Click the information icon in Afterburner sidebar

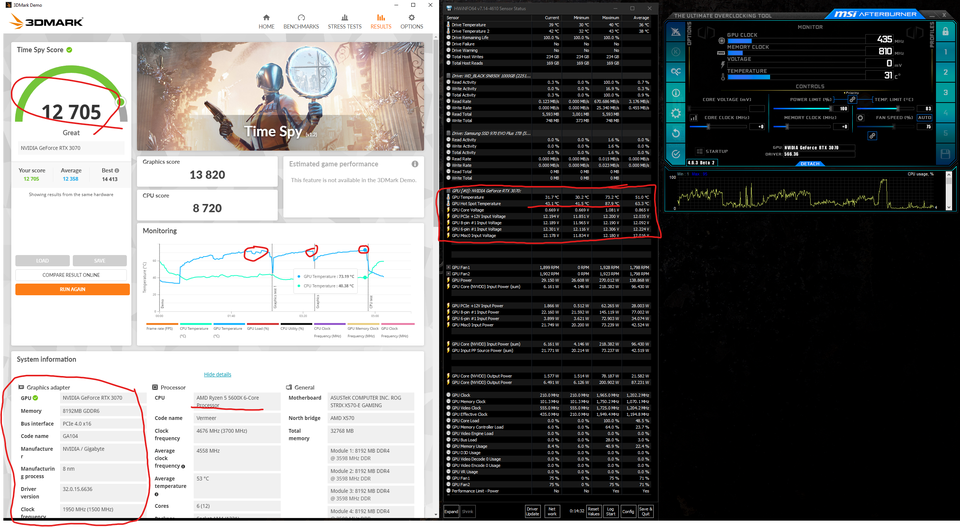[676, 92]
